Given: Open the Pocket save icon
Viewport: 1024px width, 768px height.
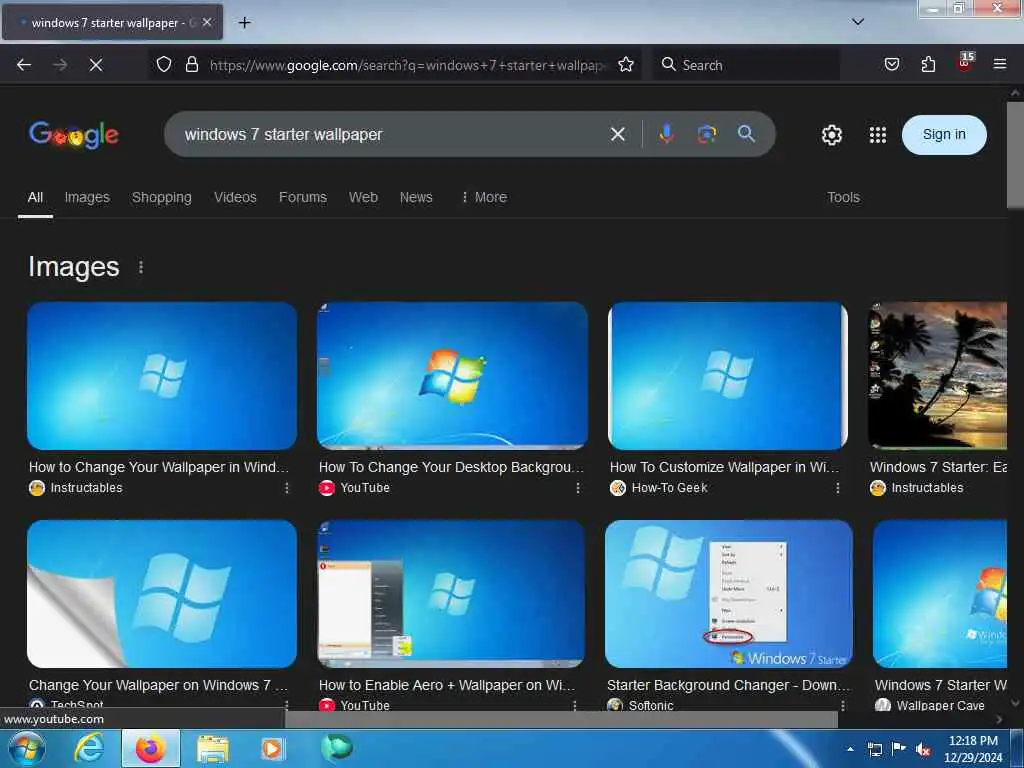Looking at the screenshot, I should 891,64.
